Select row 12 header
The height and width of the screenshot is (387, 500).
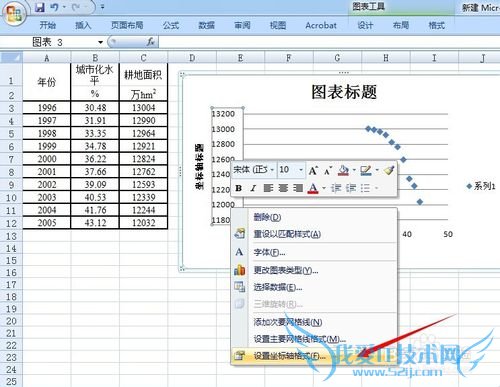click(11, 223)
